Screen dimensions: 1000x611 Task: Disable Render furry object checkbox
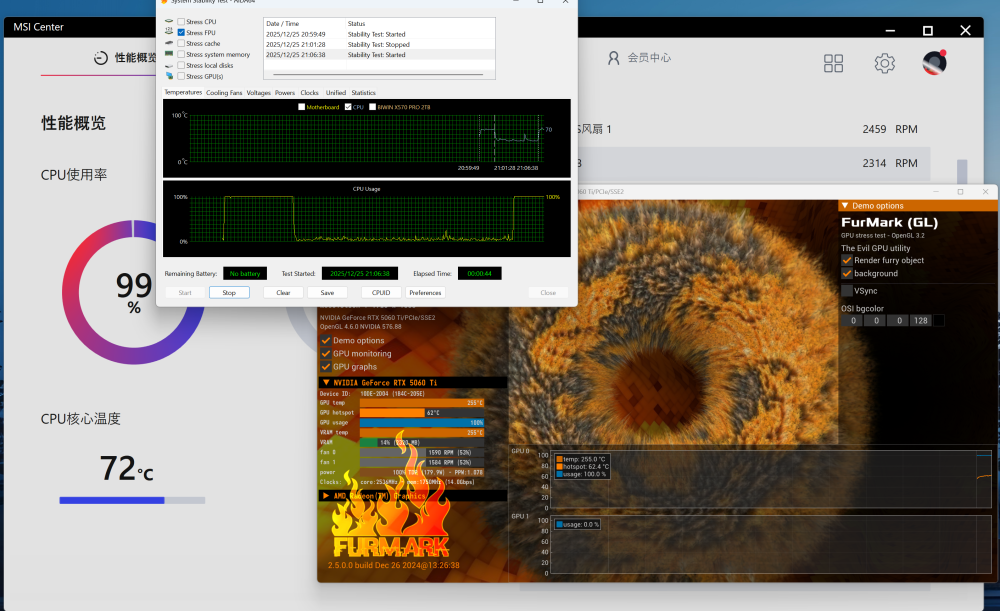(847, 260)
